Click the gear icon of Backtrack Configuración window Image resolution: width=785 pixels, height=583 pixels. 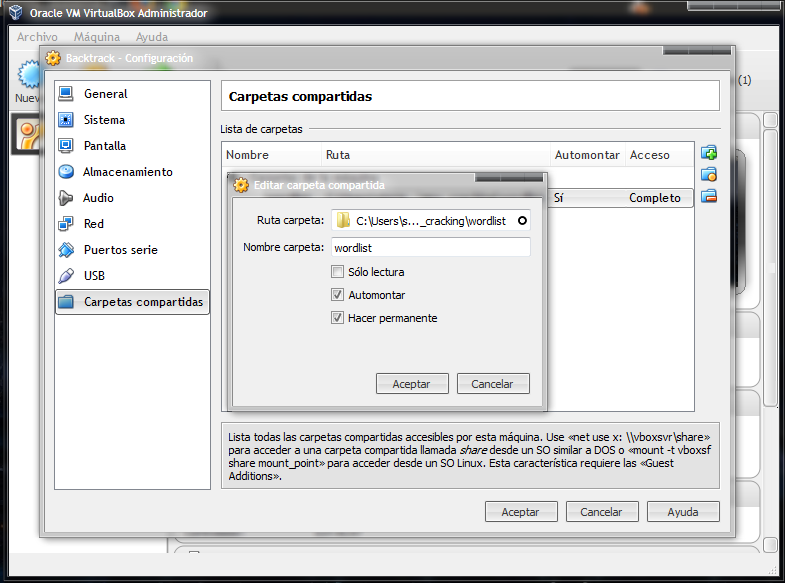pyautogui.click(x=53, y=58)
